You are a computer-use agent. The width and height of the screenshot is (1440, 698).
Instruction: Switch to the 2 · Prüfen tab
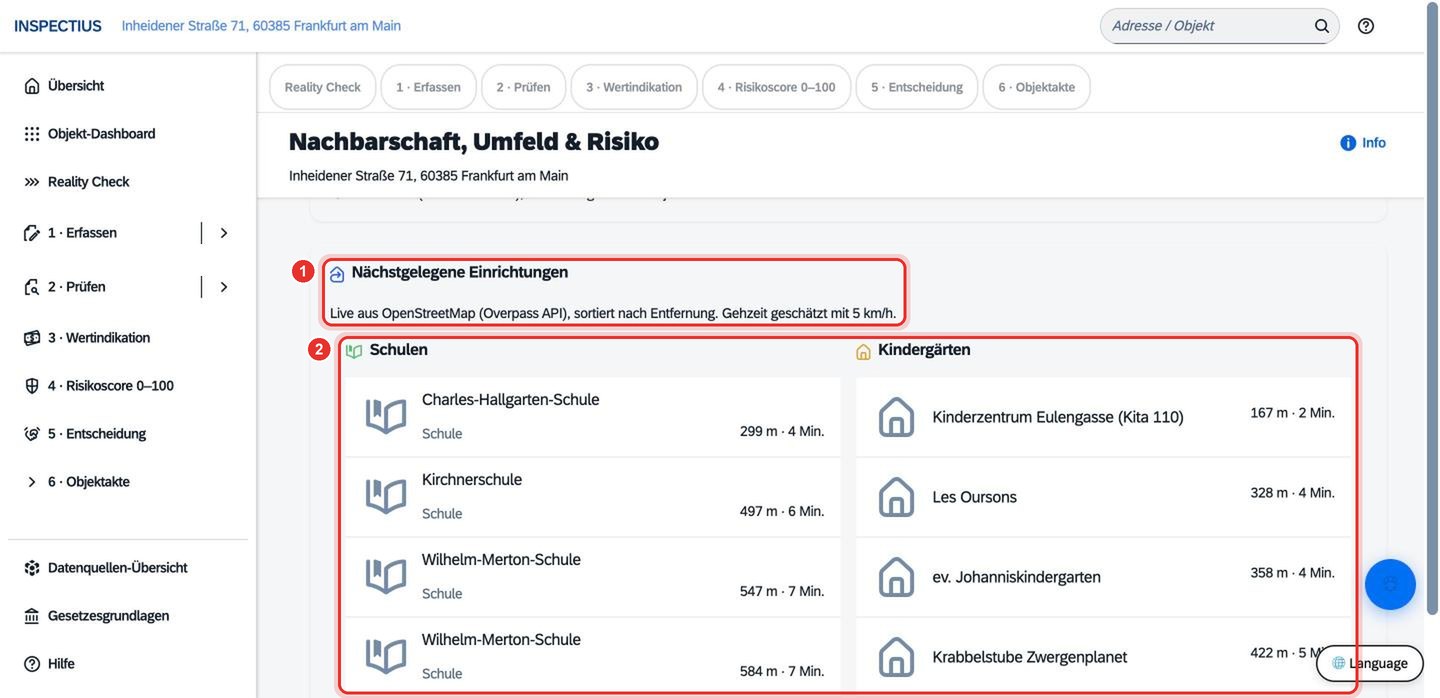(x=523, y=87)
